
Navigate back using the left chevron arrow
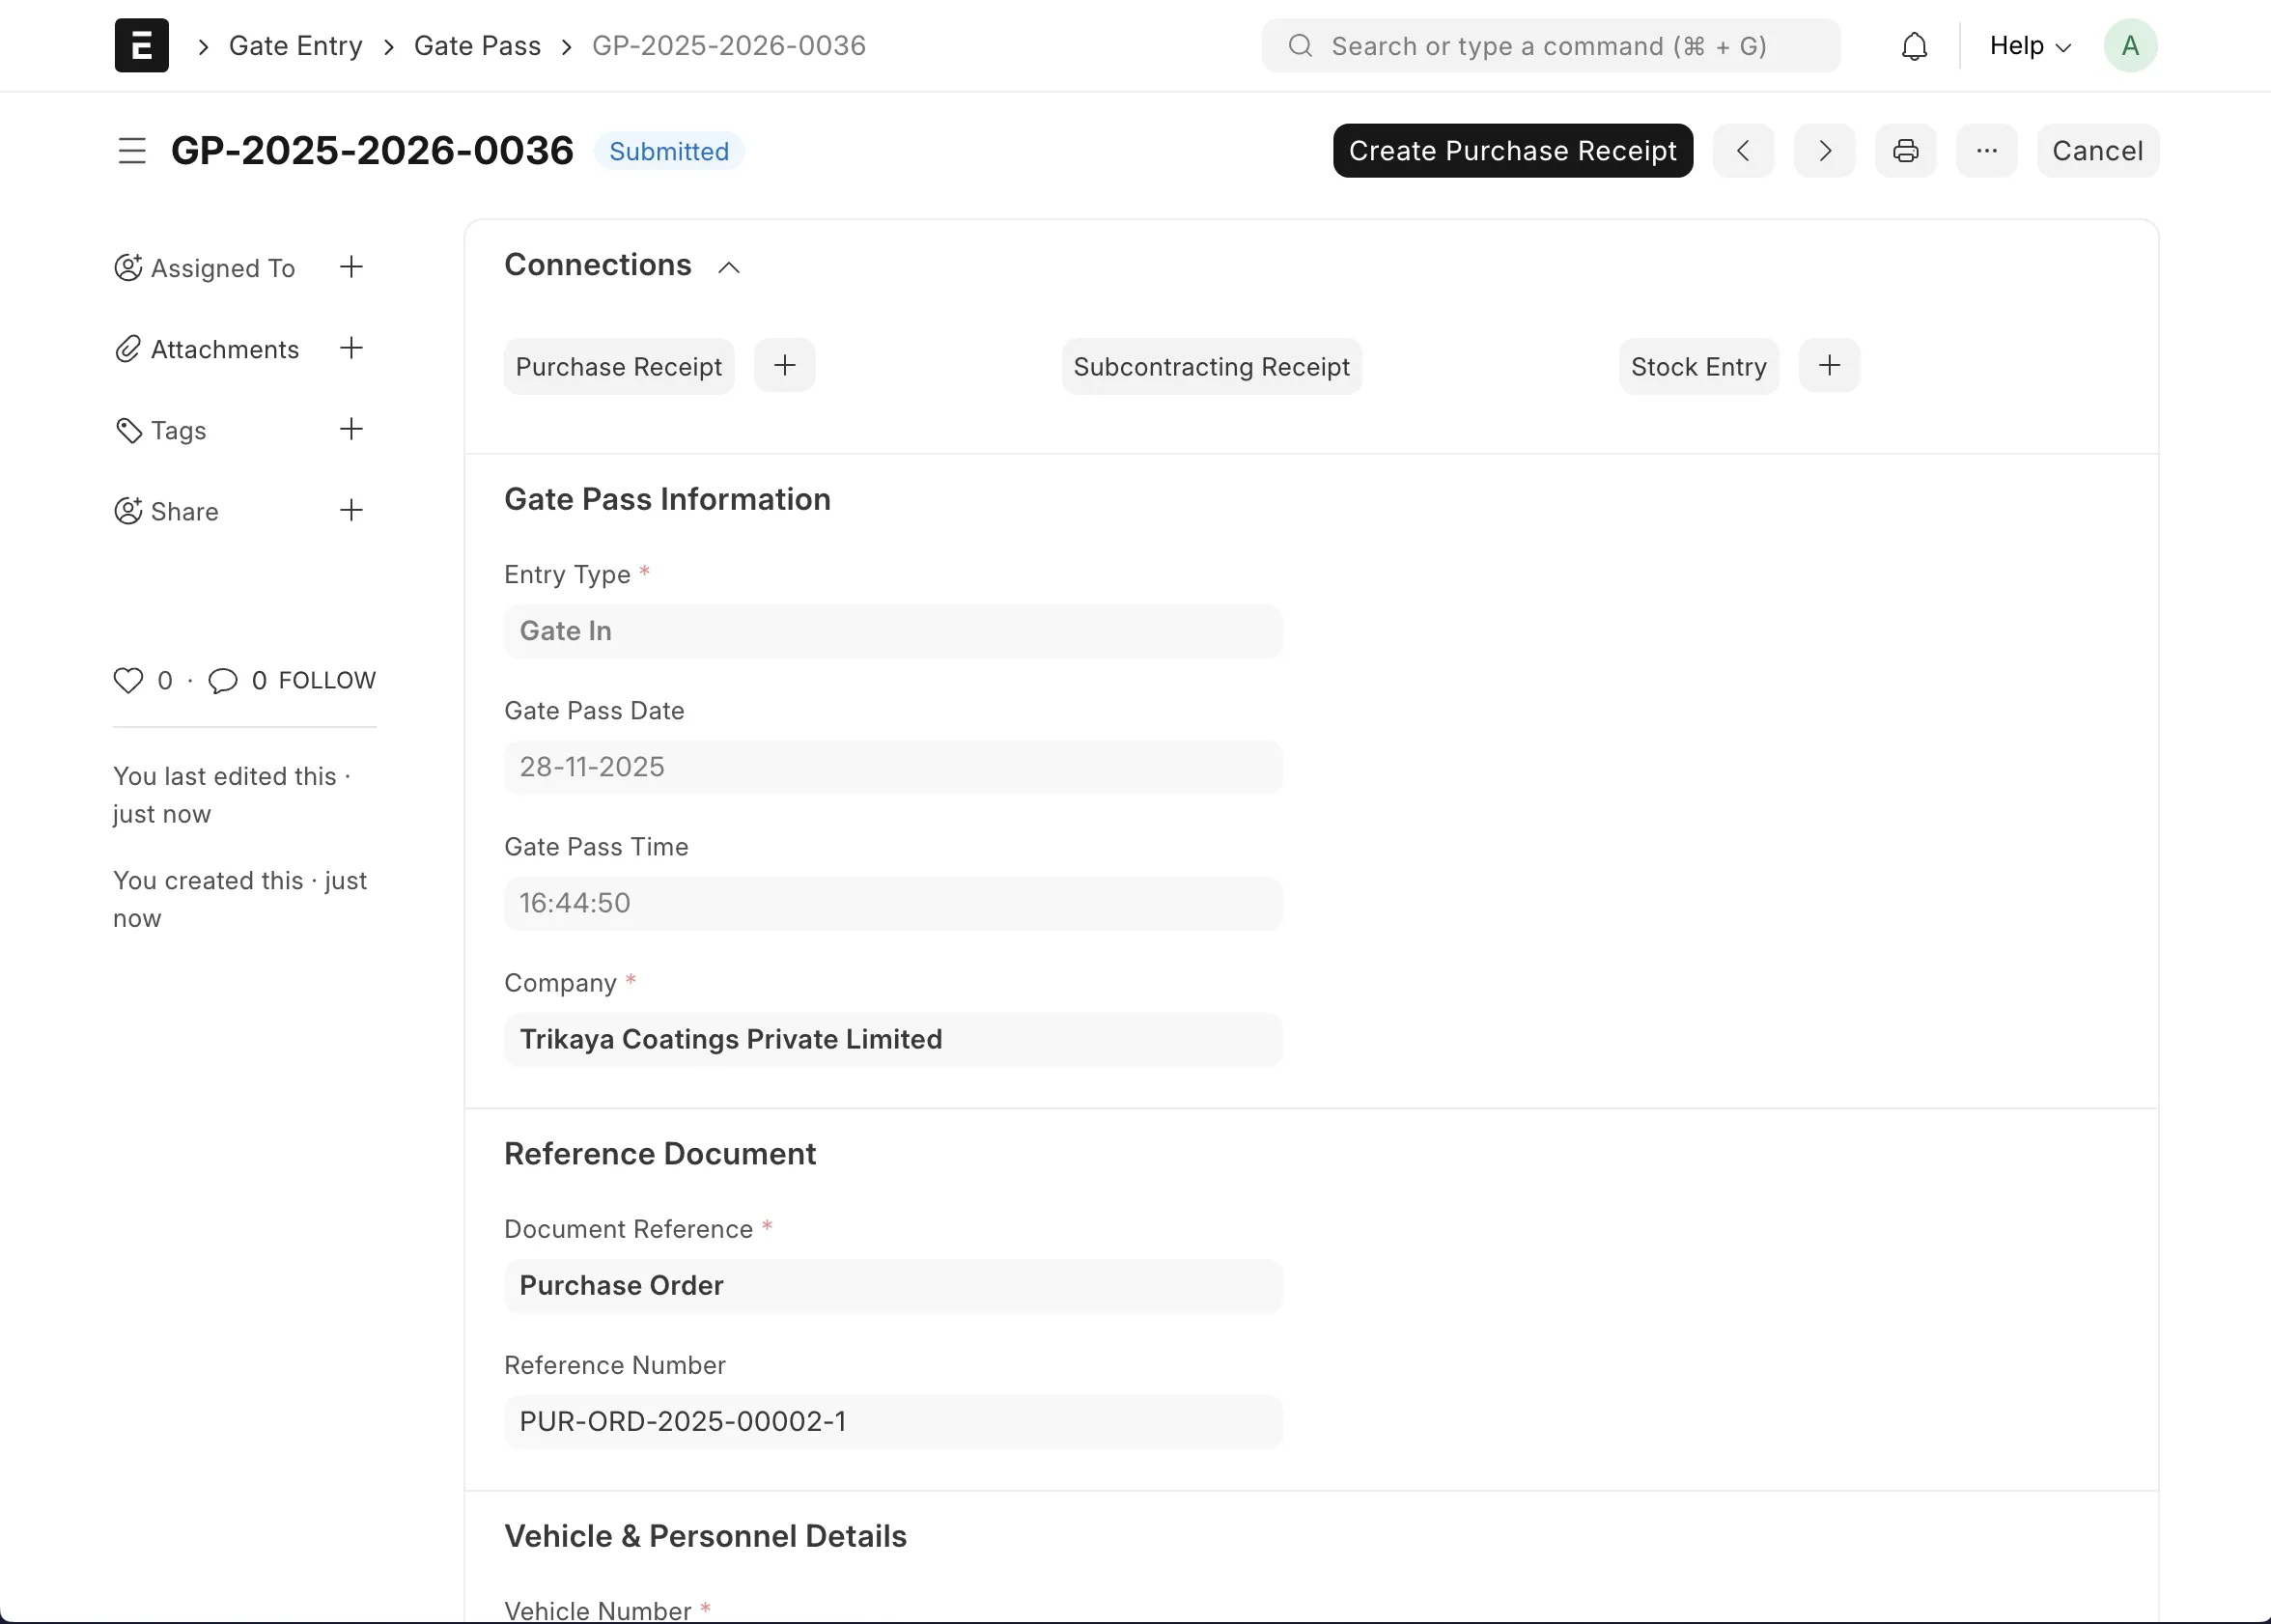(x=1743, y=150)
